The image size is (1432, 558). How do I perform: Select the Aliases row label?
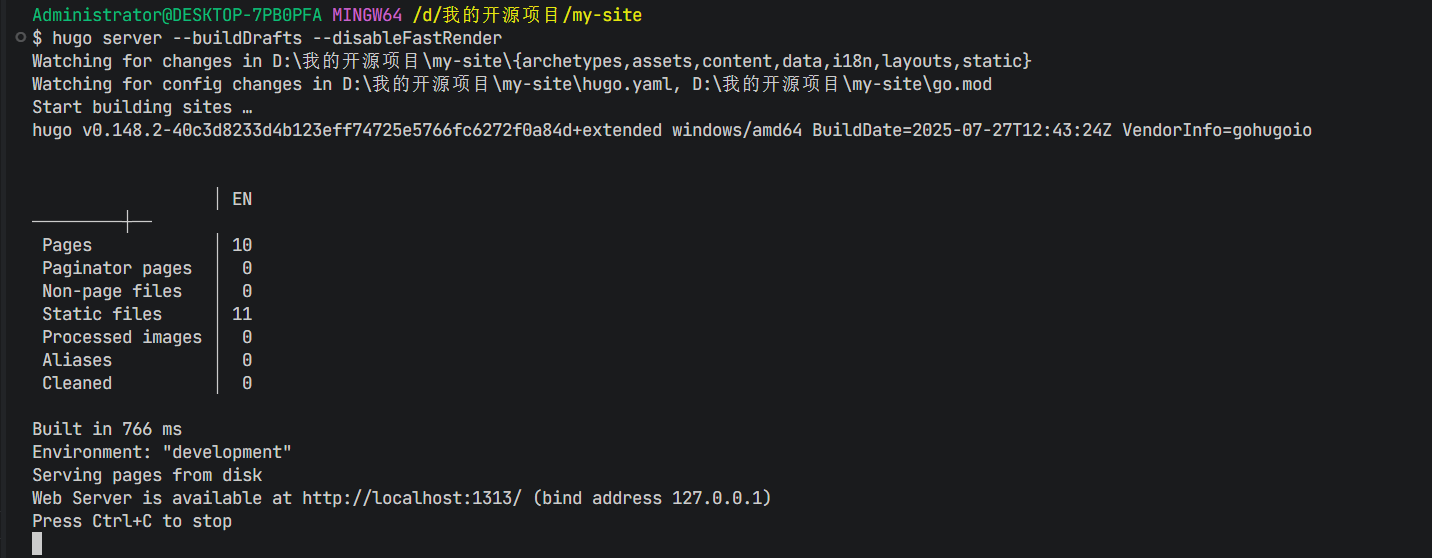point(77,360)
